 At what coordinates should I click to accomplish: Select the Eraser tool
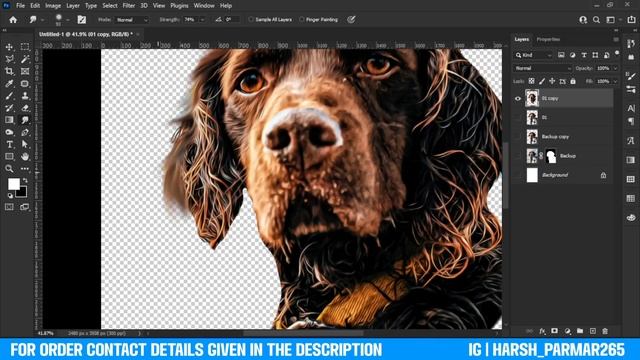pyautogui.click(x=25, y=108)
